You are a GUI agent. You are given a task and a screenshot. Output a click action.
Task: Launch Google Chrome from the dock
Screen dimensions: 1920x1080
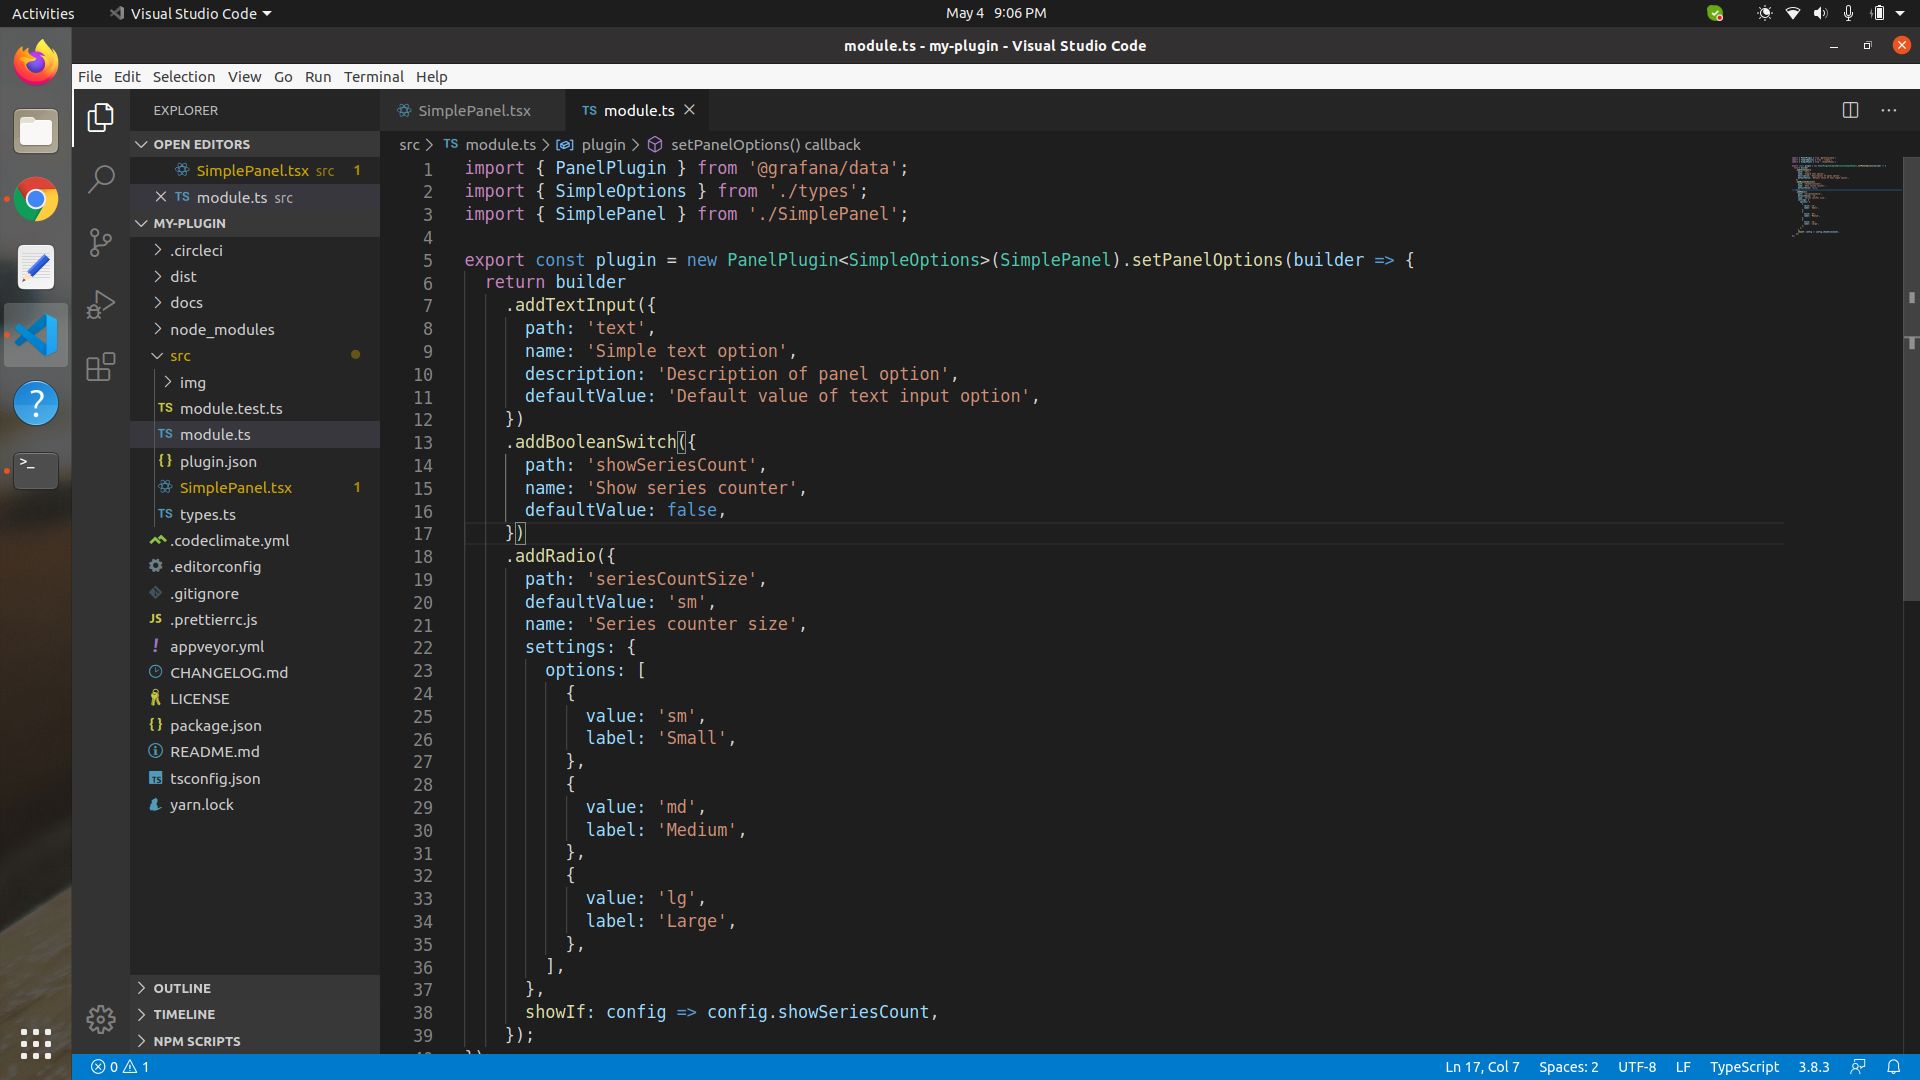coord(36,199)
